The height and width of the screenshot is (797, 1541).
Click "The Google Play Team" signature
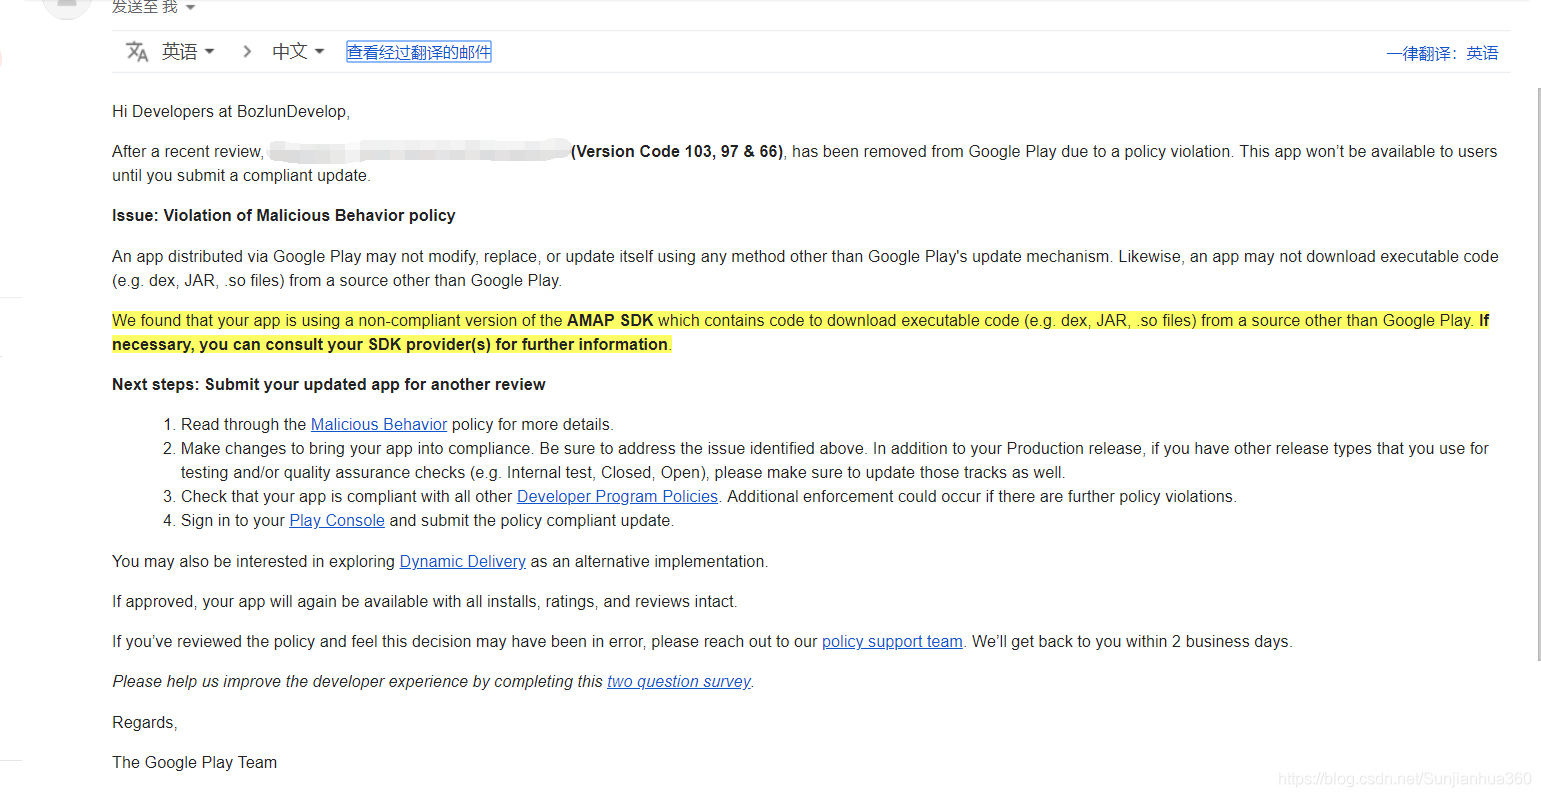coord(195,762)
